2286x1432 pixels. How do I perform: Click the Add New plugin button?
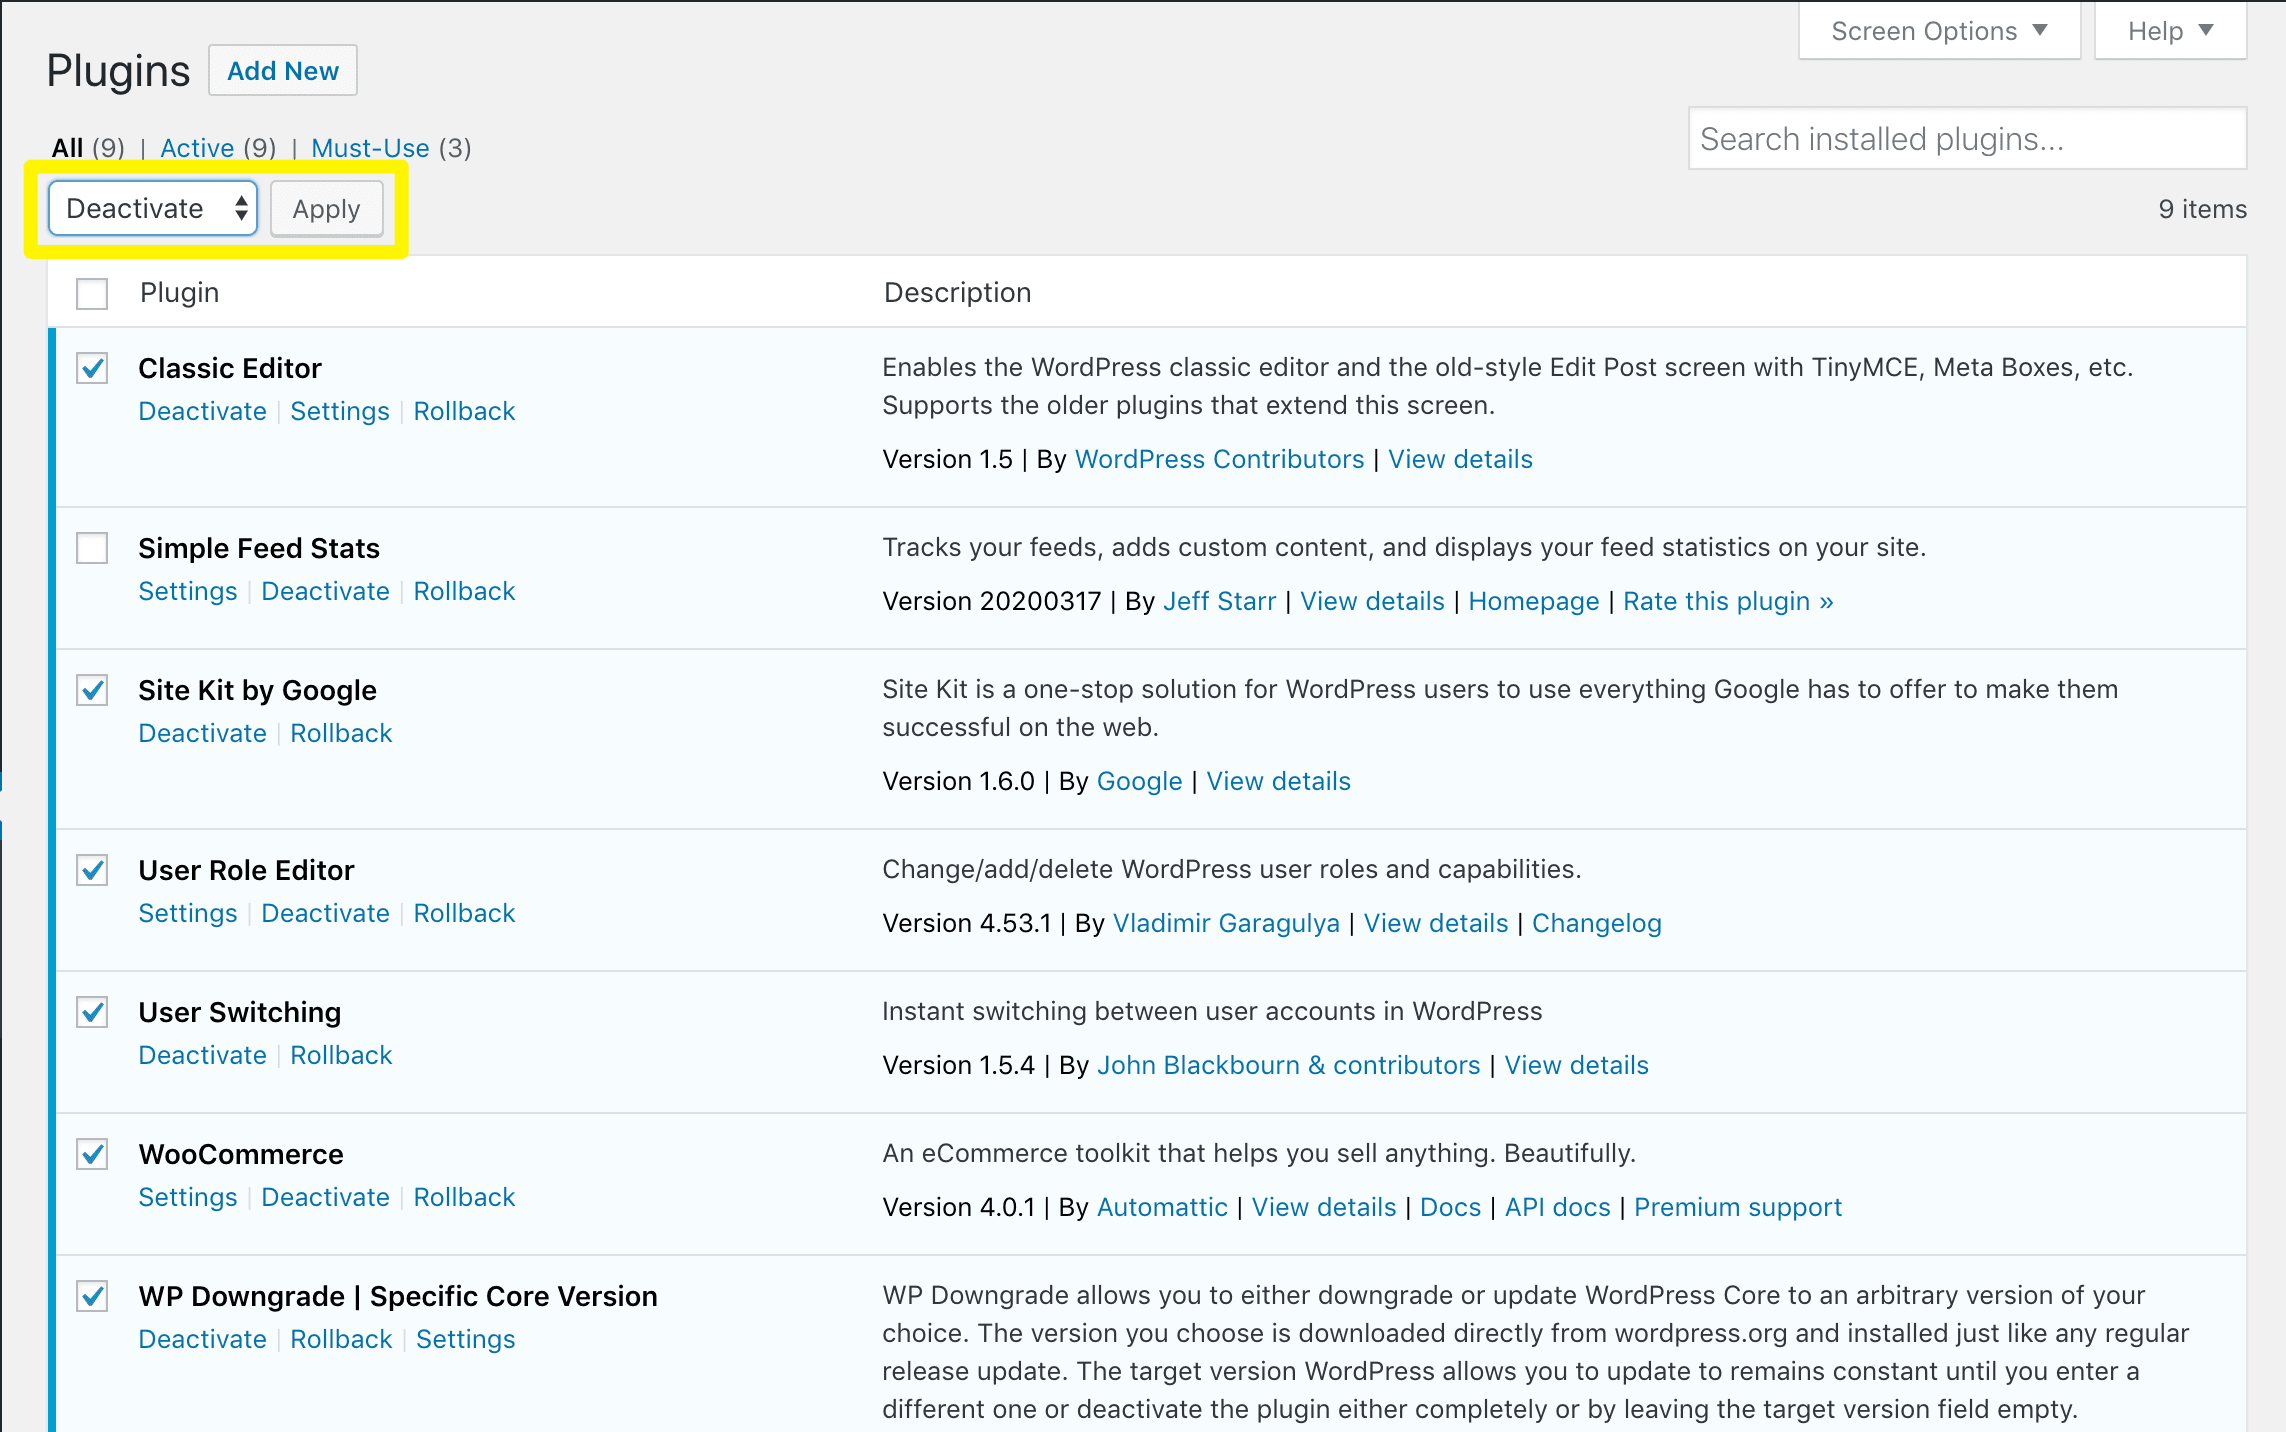[x=282, y=70]
